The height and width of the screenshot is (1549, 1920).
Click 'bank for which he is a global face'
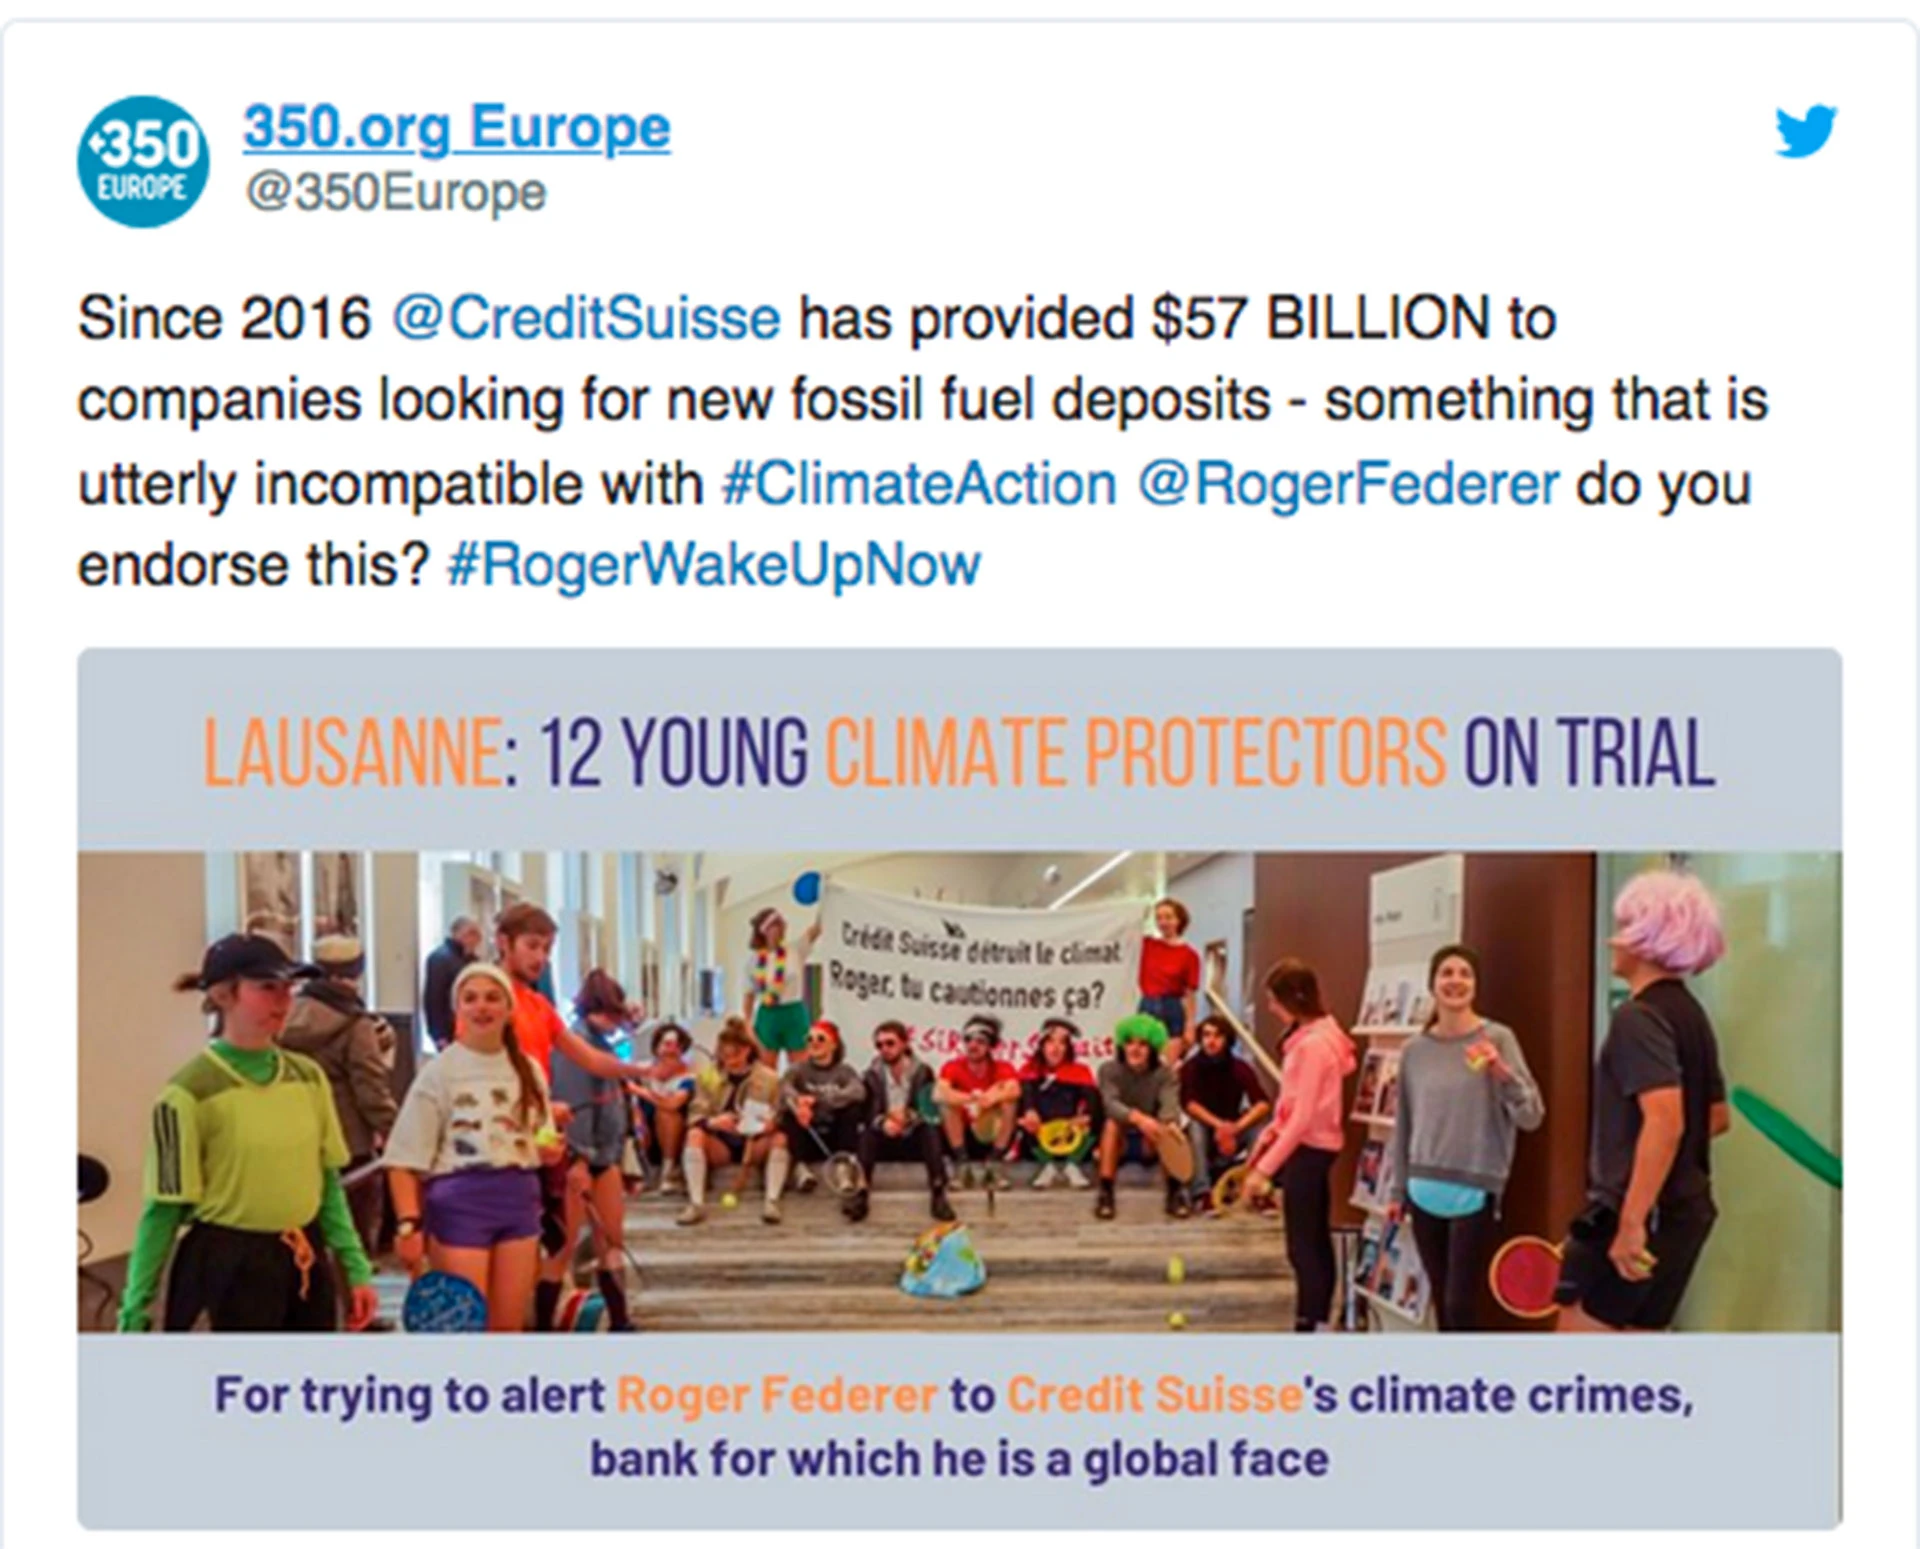[x=958, y=1458]
